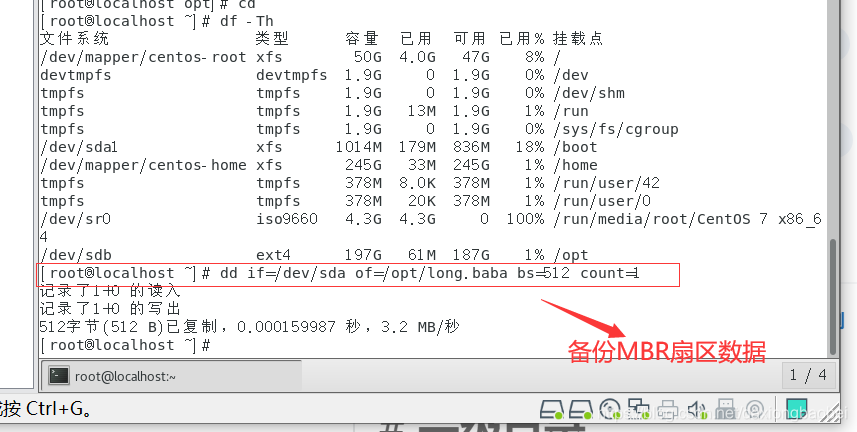Click the 记录了1+0 的写出 output line
This screenshot has width=857, height=432.
pyautogui.click(x=110, y=309)
